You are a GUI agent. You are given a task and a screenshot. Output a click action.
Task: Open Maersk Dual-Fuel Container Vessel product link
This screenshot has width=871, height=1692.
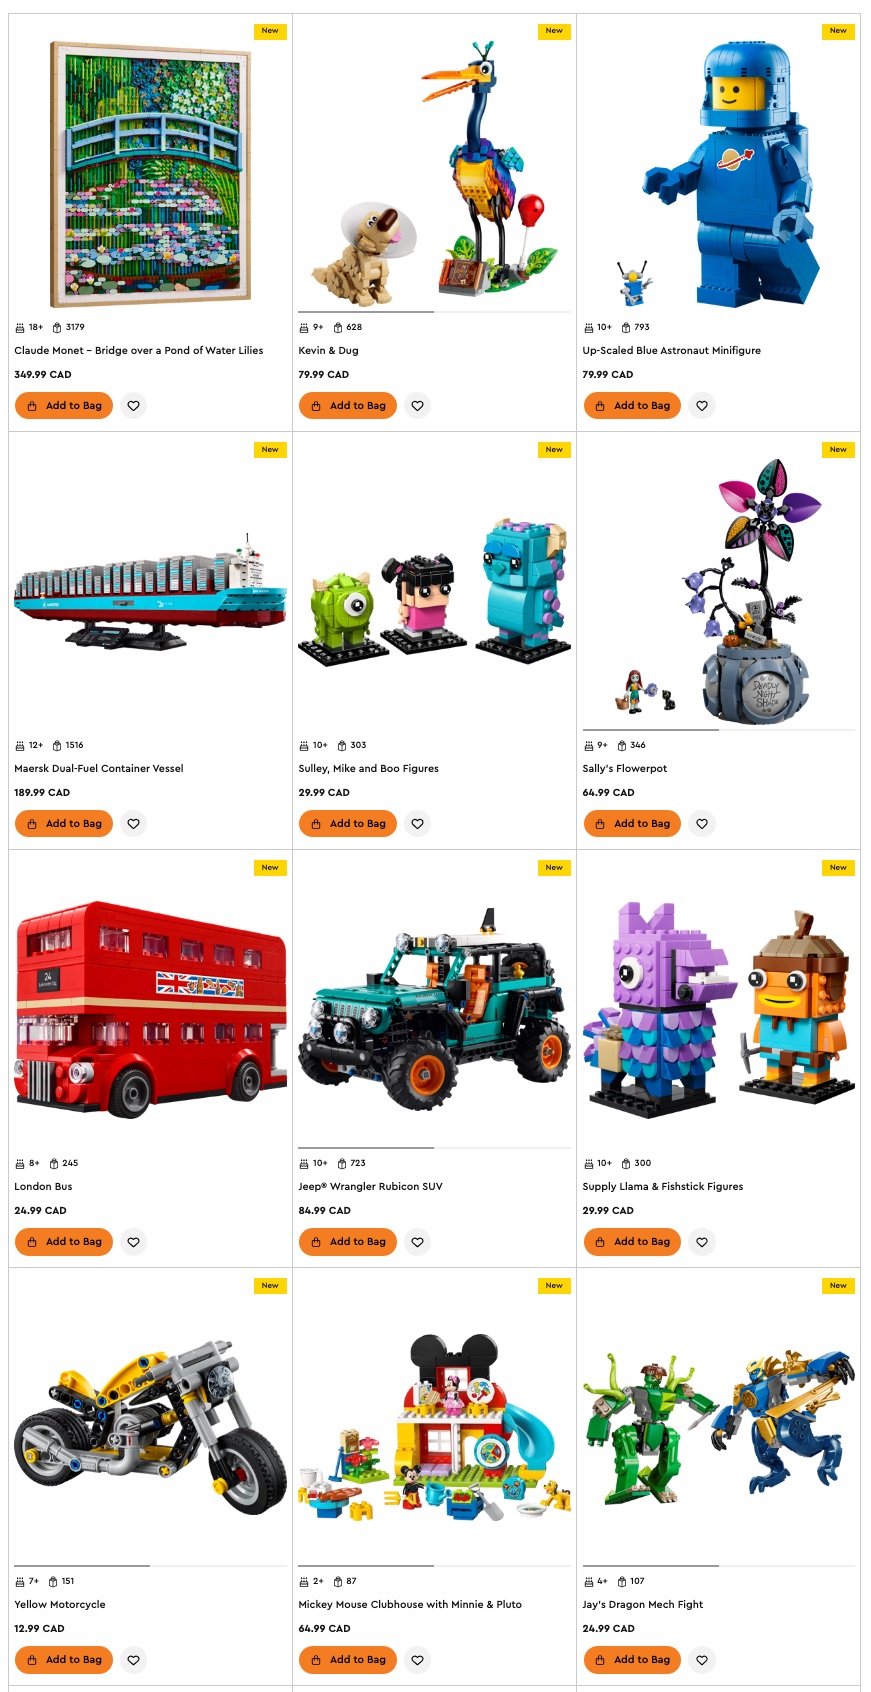(99, 769)
